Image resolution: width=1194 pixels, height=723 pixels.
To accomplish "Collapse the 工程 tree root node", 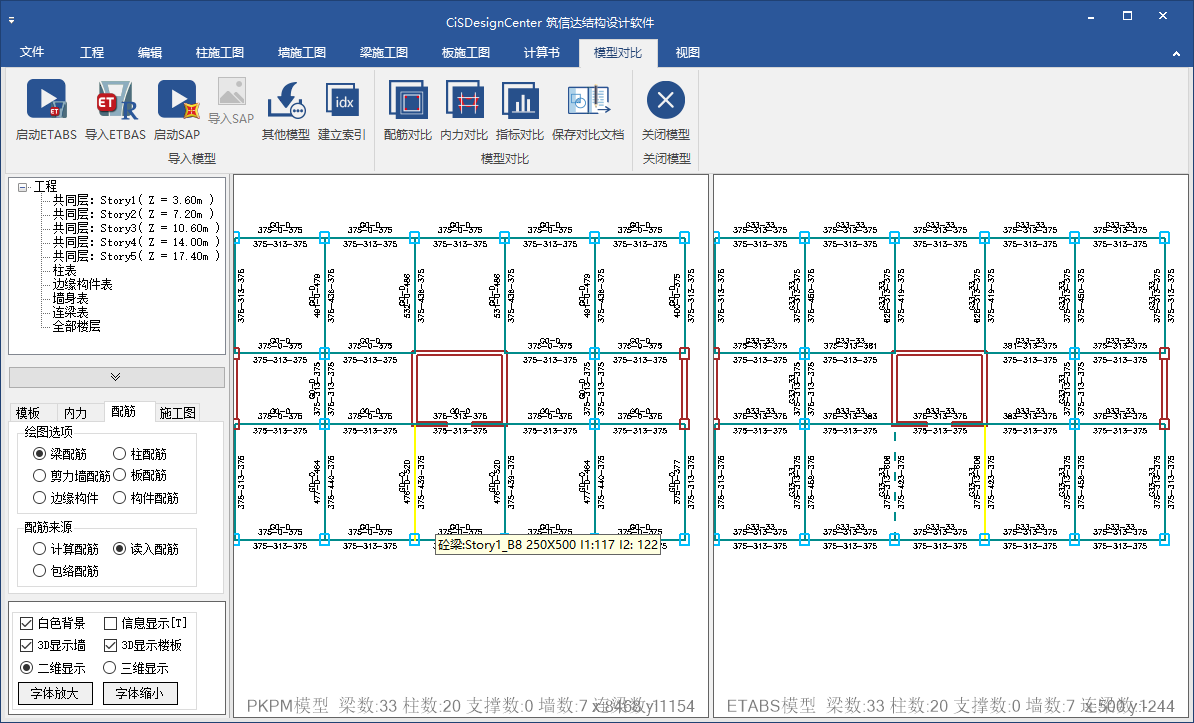I will (23, 187).
